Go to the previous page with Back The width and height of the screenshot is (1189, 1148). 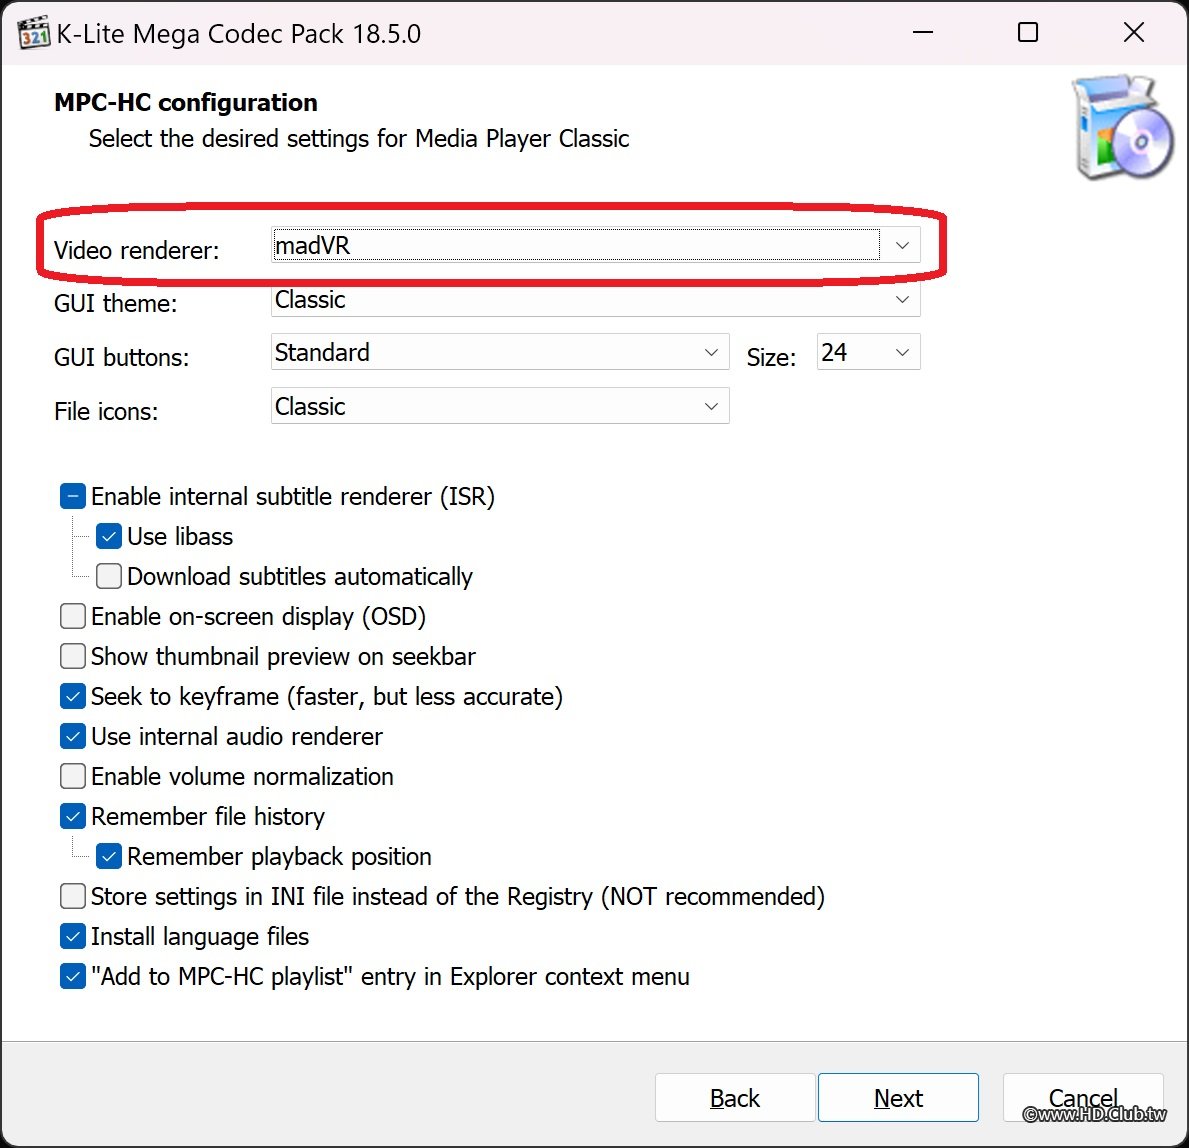tap(735, 1098)
